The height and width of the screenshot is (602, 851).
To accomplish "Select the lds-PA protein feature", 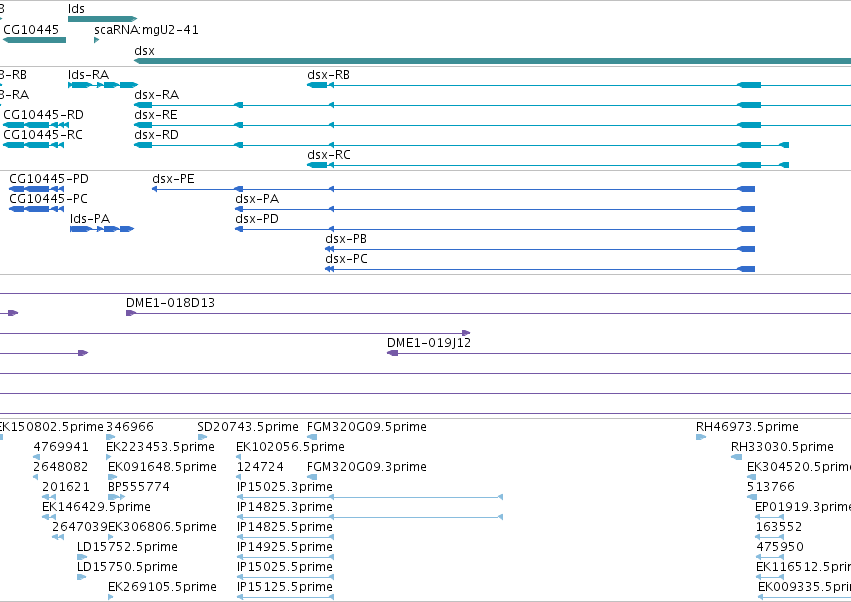I will pos(102,229).
